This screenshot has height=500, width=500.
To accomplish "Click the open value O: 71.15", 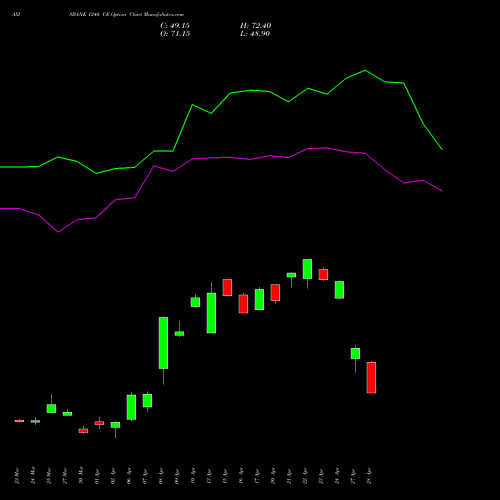I will pos(175,34).
